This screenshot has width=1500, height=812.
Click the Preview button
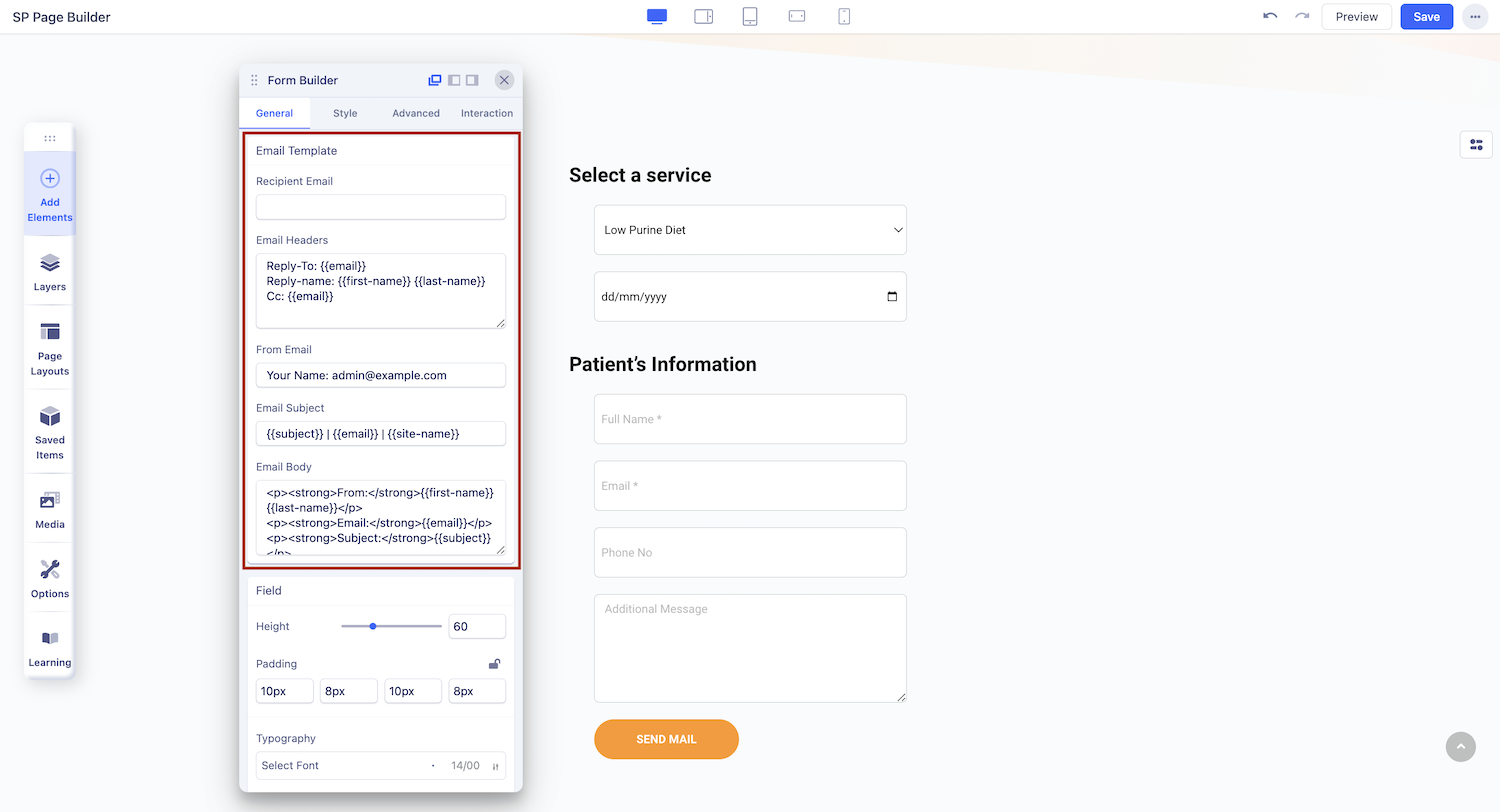[1357, 17]
